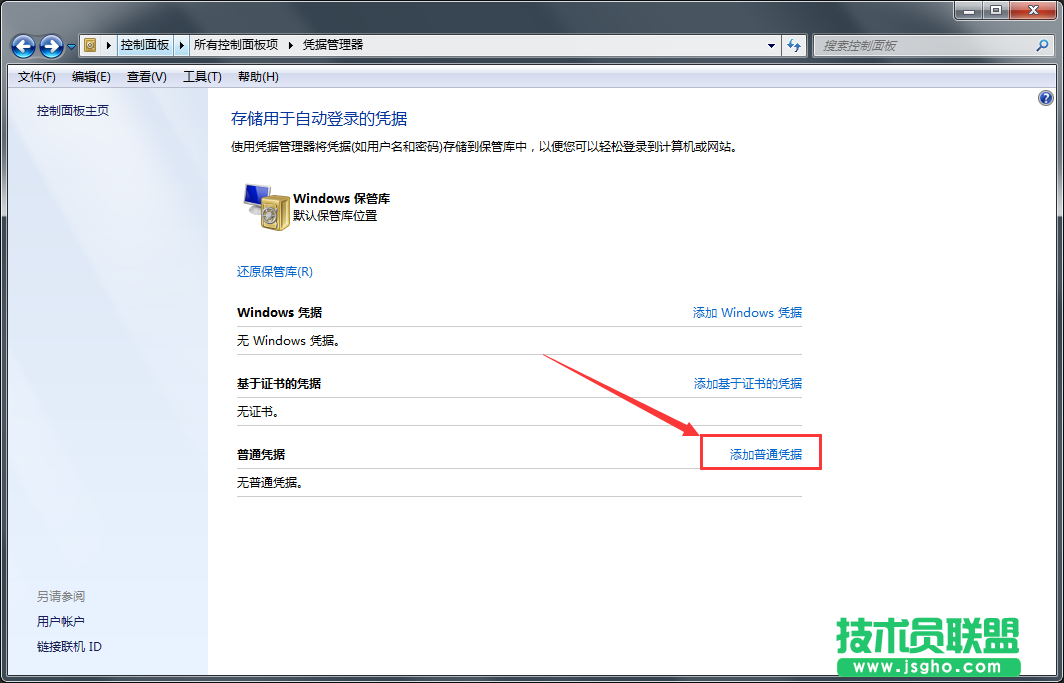Open the 文件 menu
This screenshot has height=683, width=1064.
coord(35,77)
